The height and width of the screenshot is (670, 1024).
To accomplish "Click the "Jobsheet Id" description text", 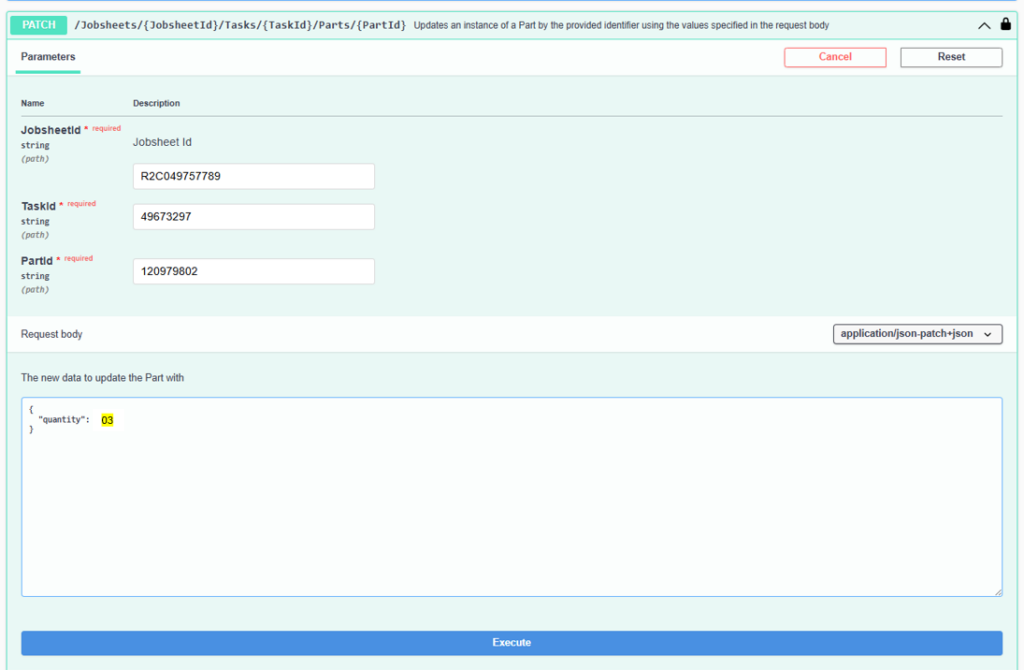I will [162, 142].
